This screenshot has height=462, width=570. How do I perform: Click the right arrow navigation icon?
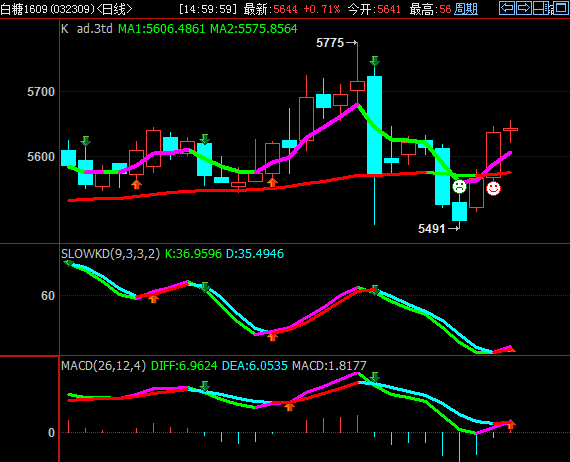(523, 8)
